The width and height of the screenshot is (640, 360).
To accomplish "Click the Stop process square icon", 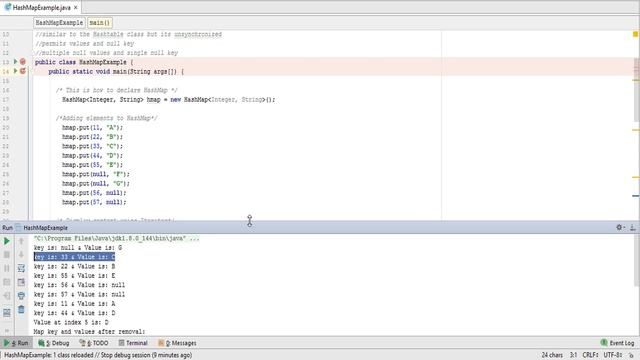I will (x=7, y=255).
